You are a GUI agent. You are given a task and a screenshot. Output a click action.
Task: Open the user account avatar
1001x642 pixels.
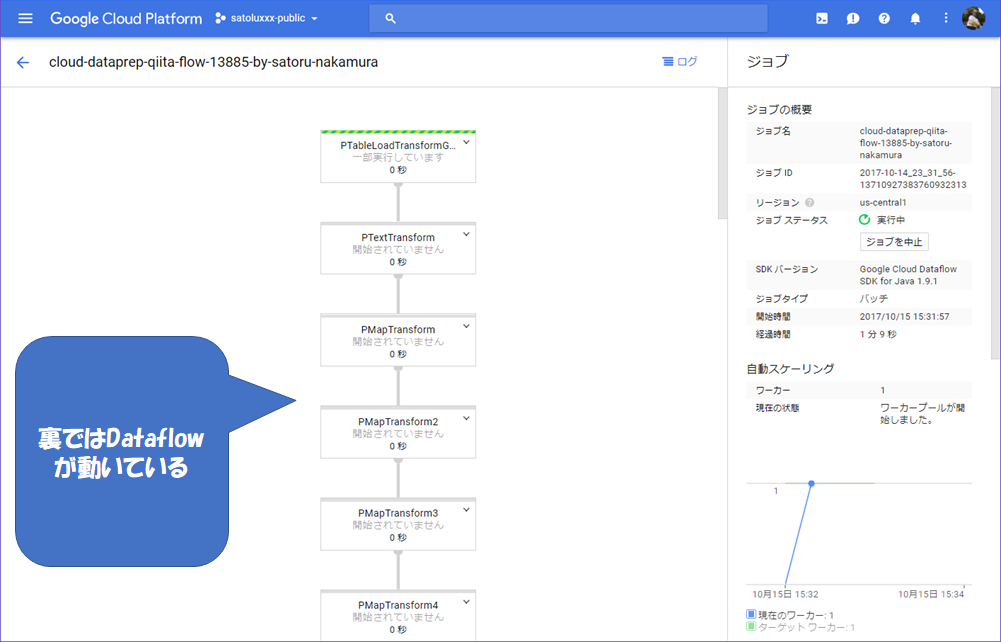974,18
